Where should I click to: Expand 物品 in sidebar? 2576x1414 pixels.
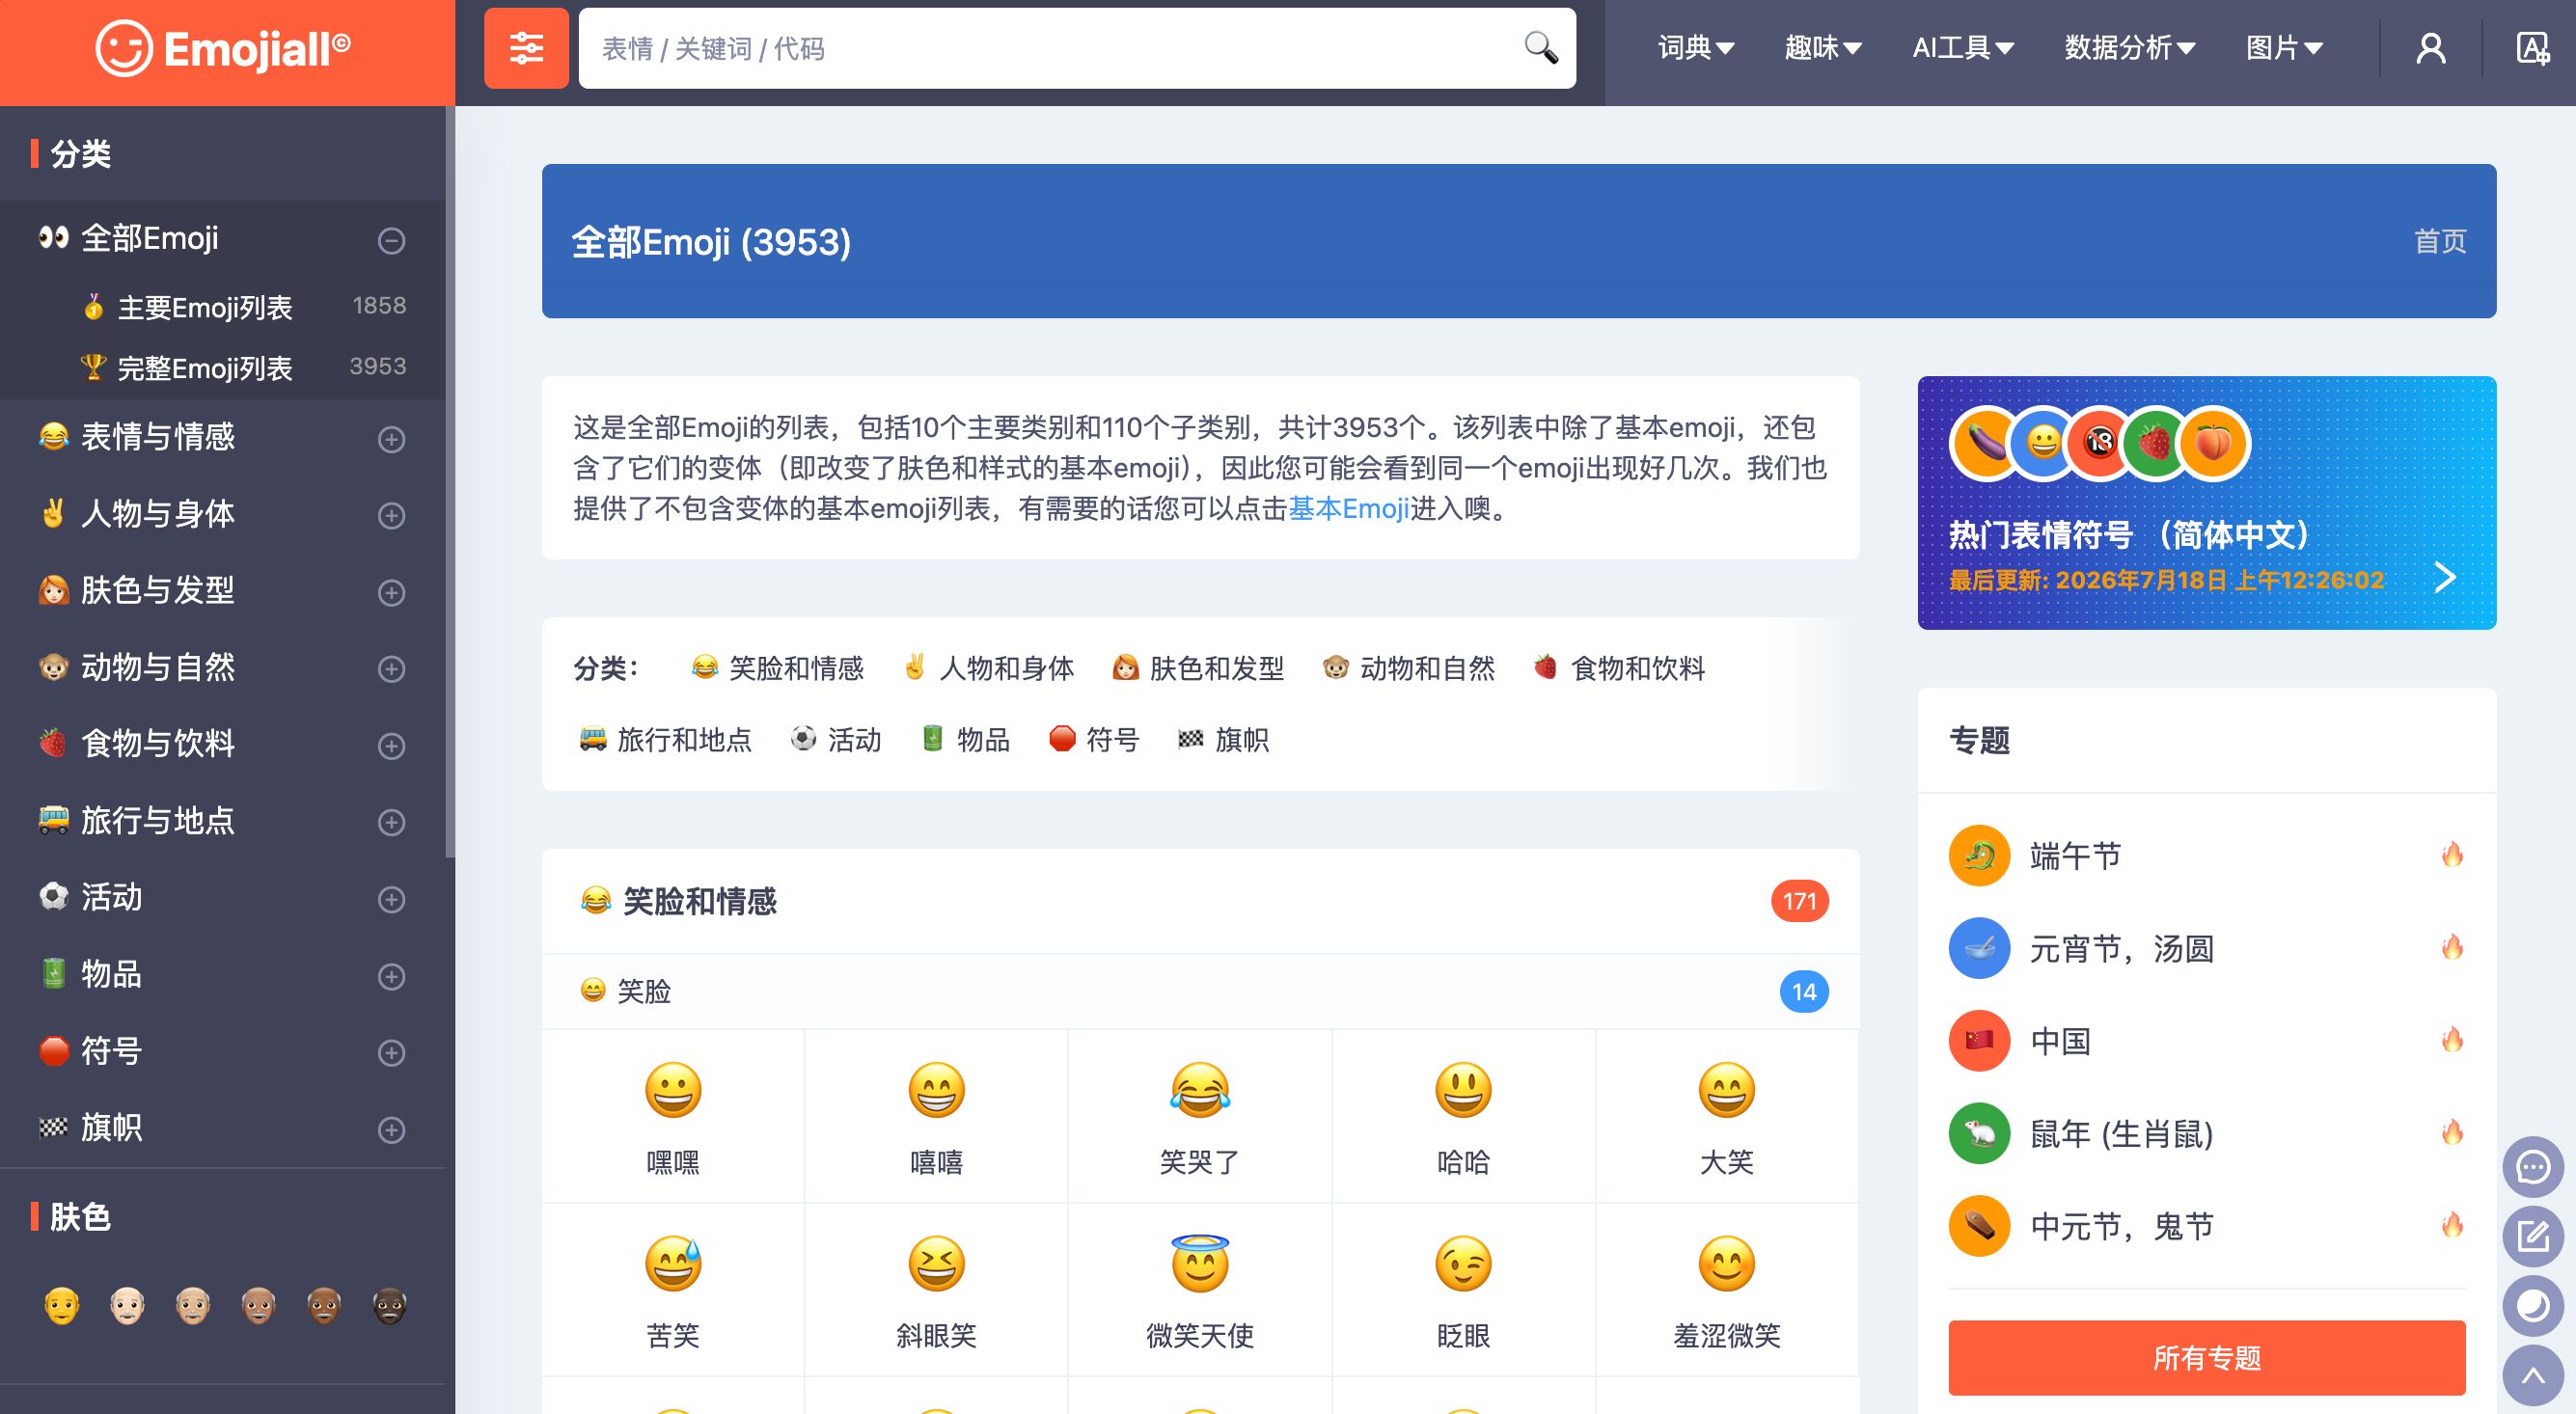(x=391, y=976)
